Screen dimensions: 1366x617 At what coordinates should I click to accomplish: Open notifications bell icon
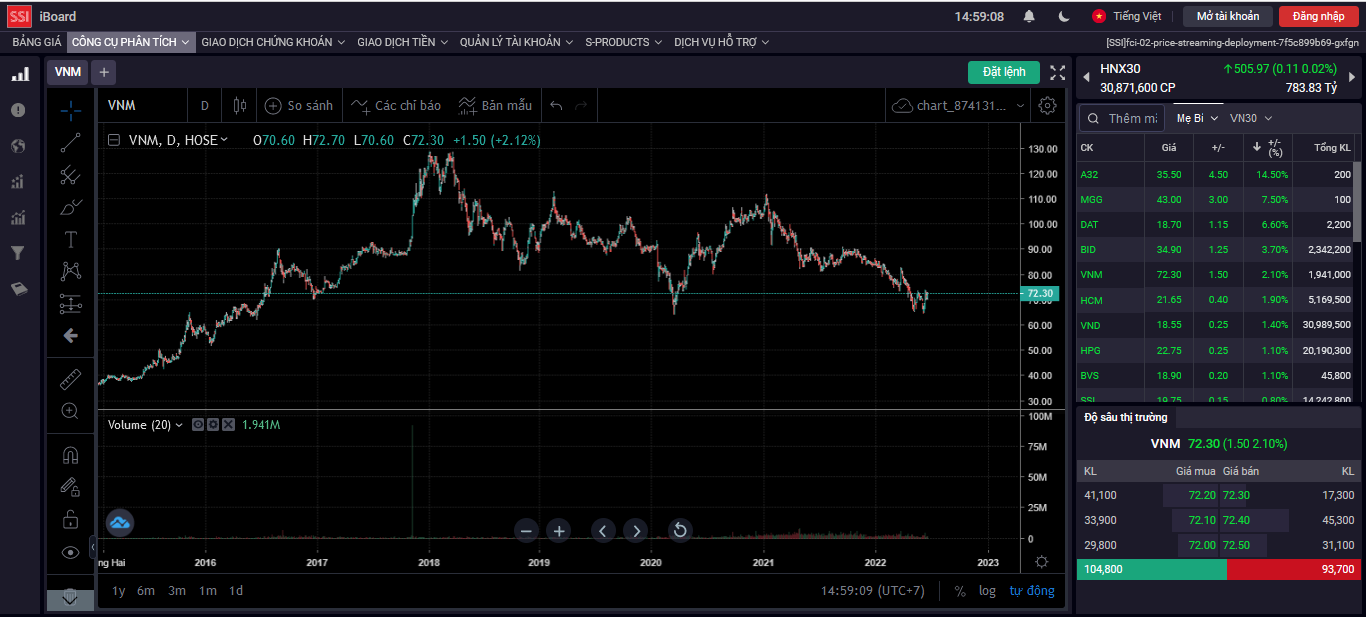[x=1029, y=16]
